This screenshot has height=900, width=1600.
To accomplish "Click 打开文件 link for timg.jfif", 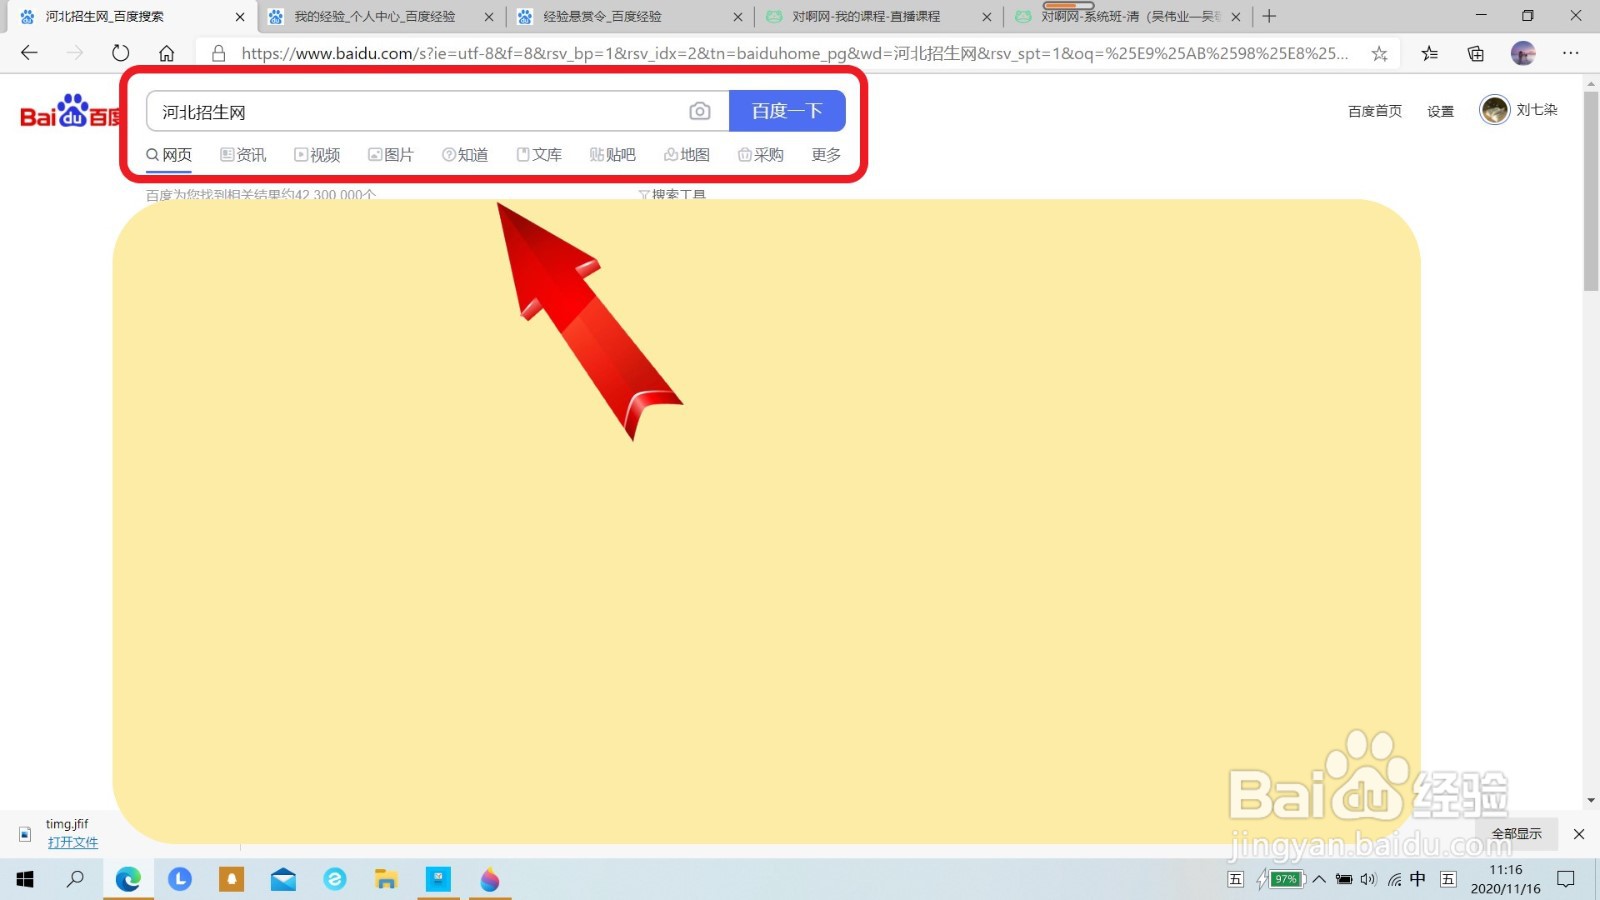I will coord(72,842).
